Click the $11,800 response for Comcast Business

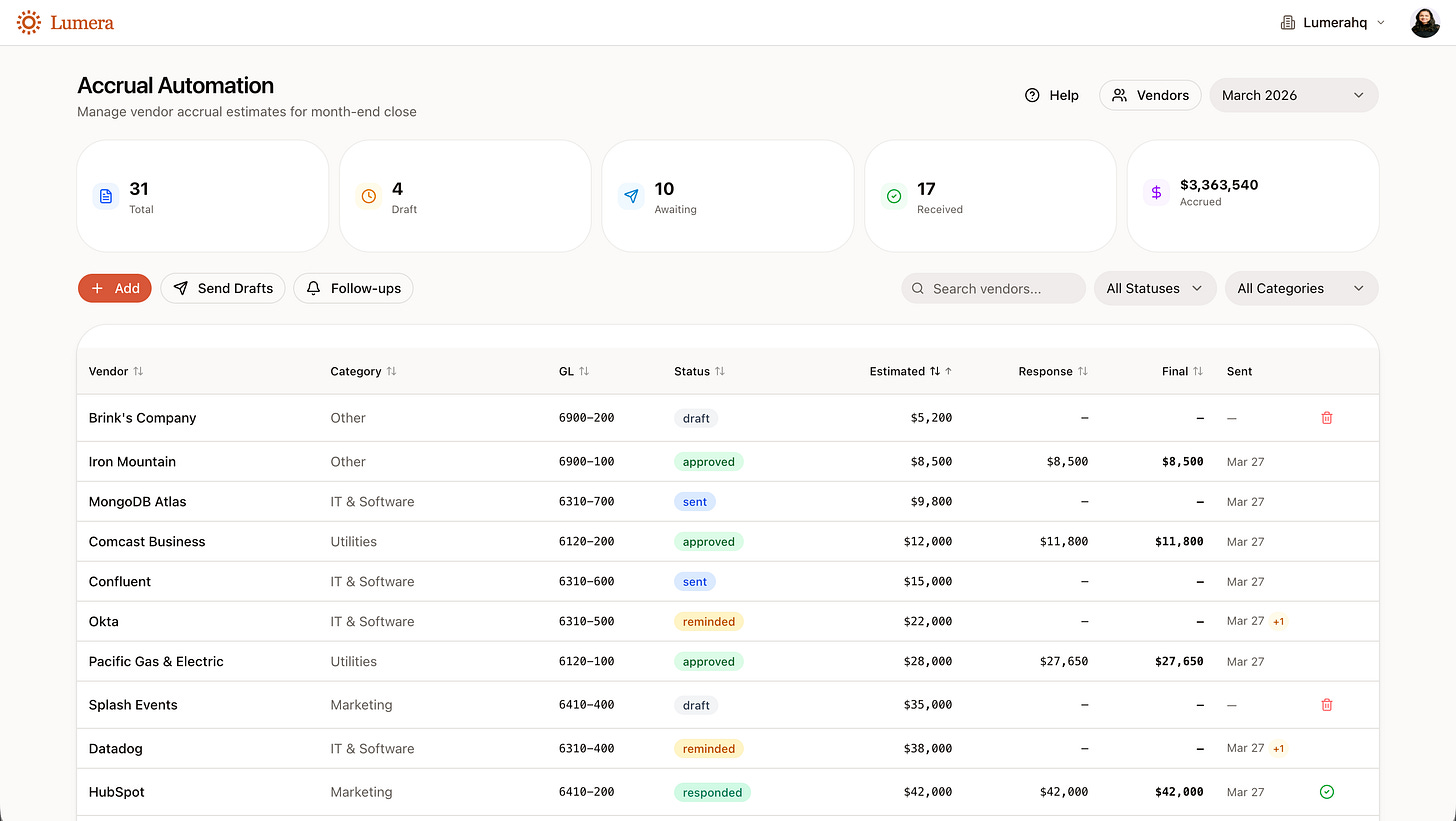[1064, 542]
